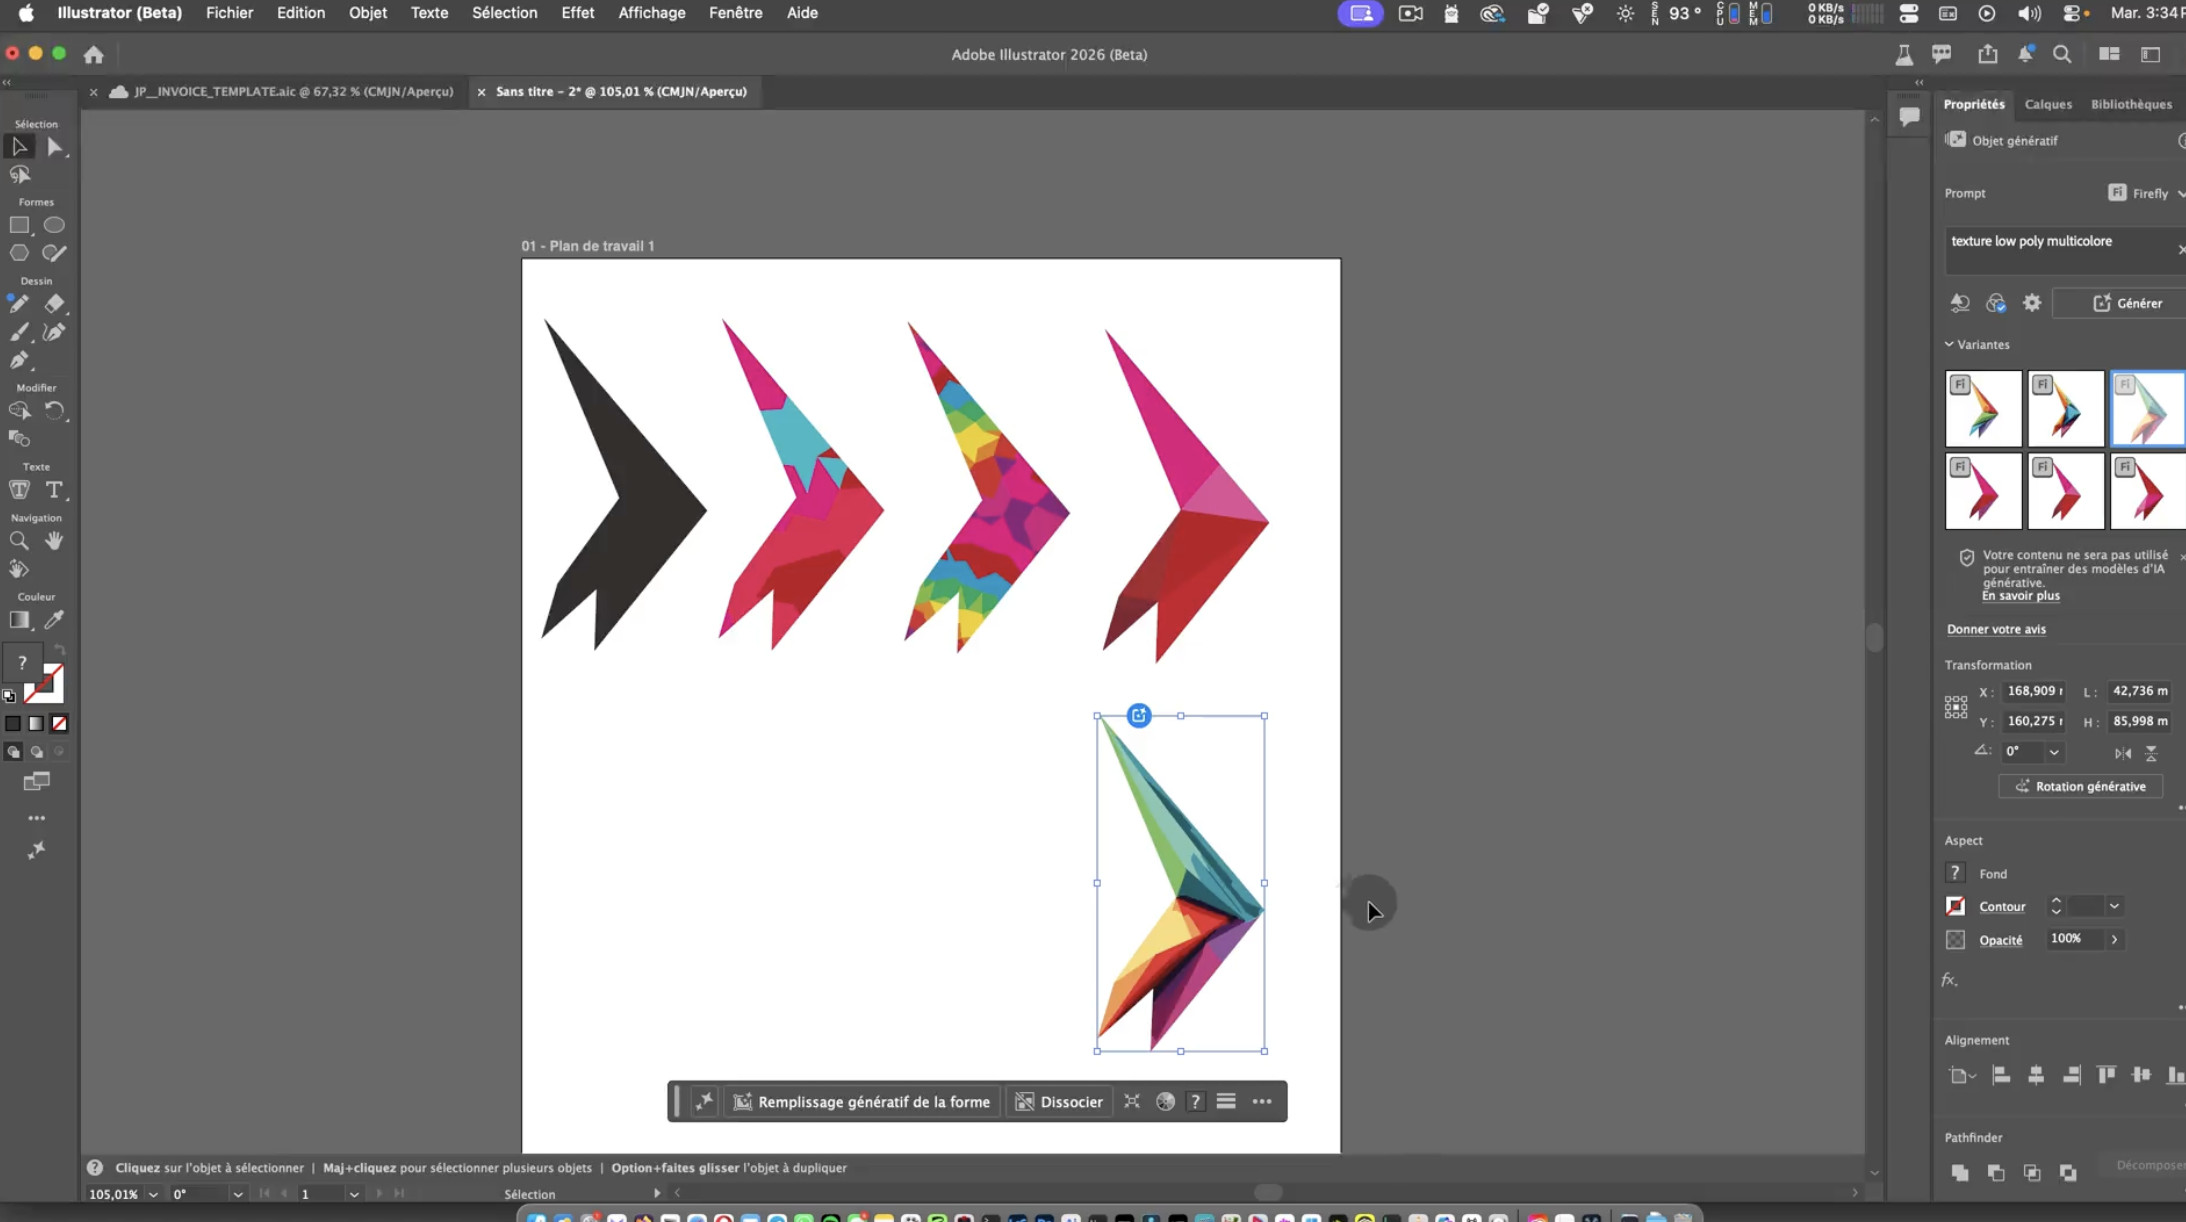Set stroke color to none
Viewport: 2186px width, 1222px height.
click(59, 723)
